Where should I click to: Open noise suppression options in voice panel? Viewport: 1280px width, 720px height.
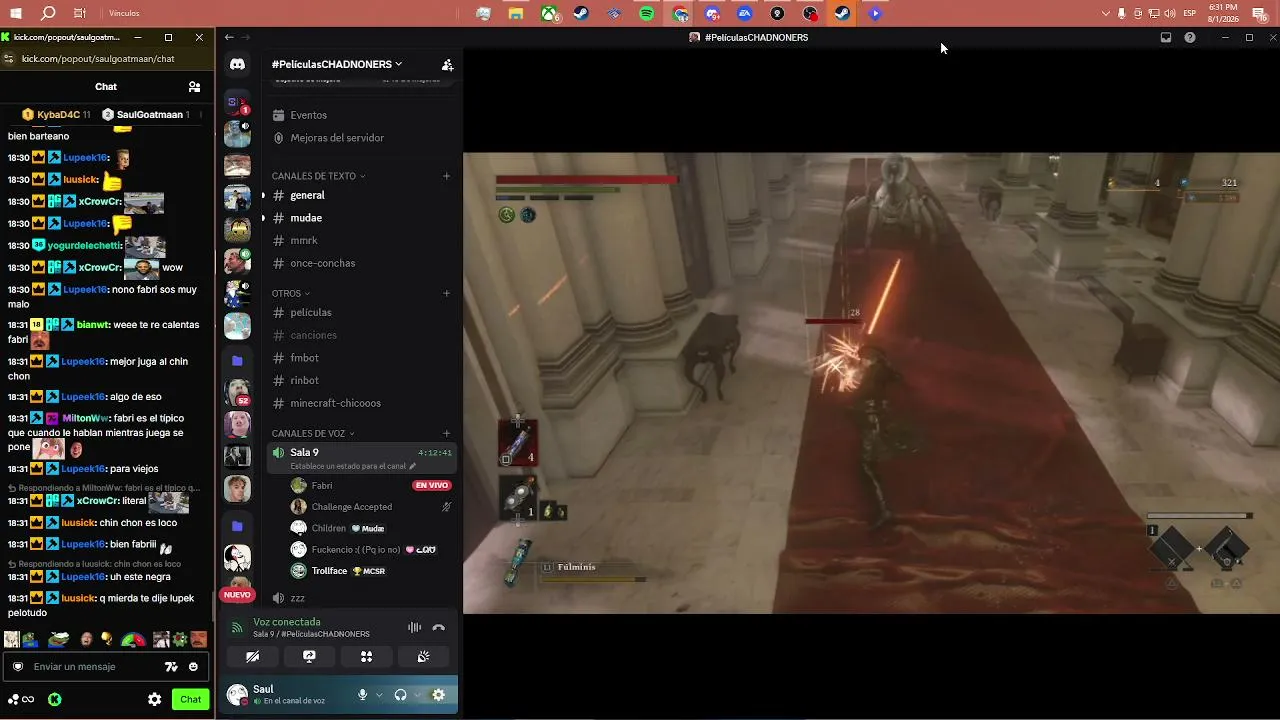click(414, 628)
